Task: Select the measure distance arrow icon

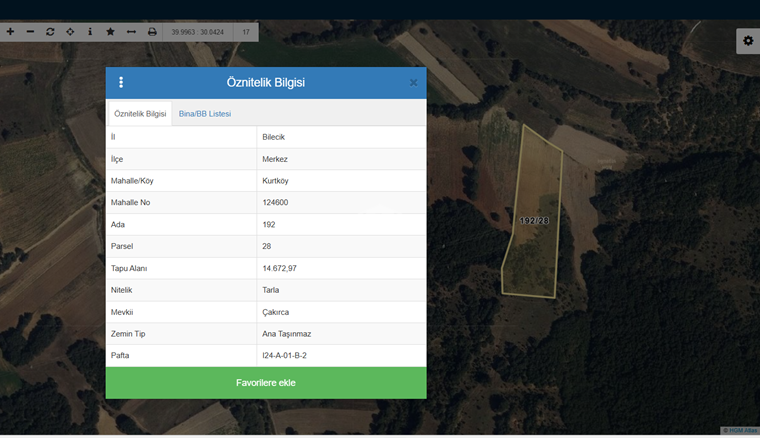Action: tap(131, 32)
